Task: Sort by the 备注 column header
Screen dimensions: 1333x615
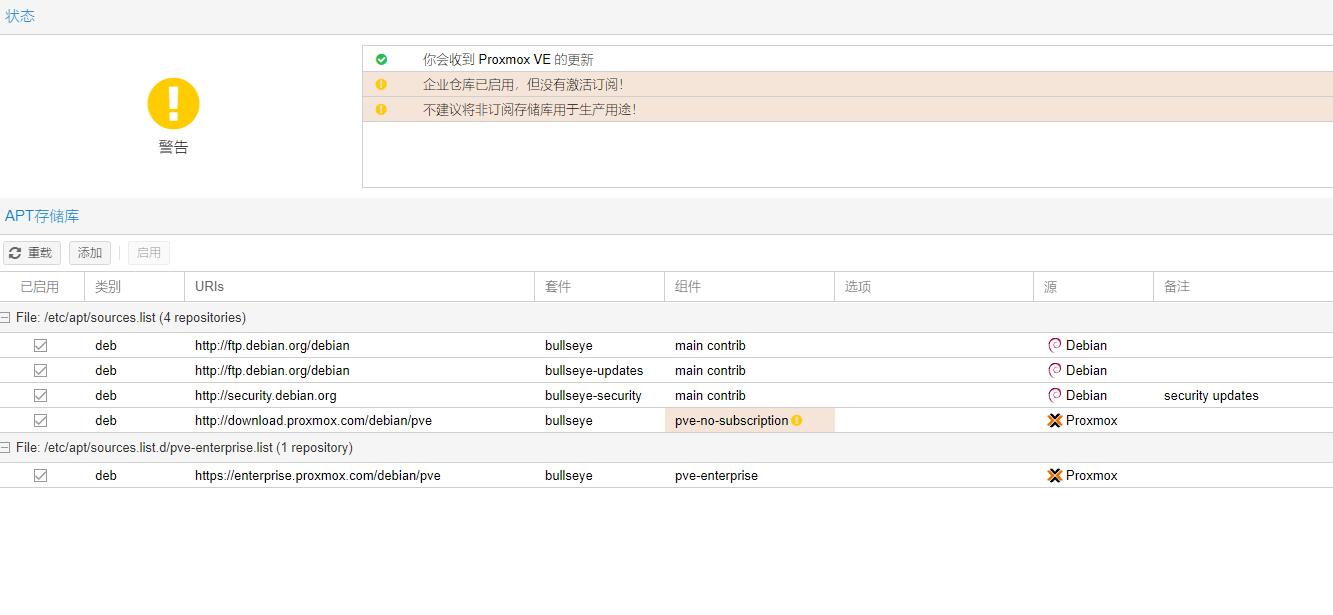Action: point(1243,287)
